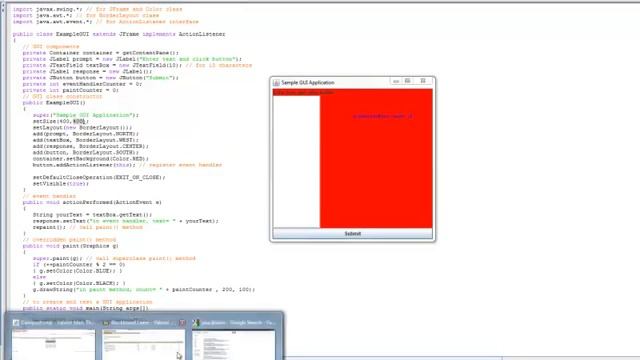Click the prompt label at top of GUI window

[x=304, y=93]
